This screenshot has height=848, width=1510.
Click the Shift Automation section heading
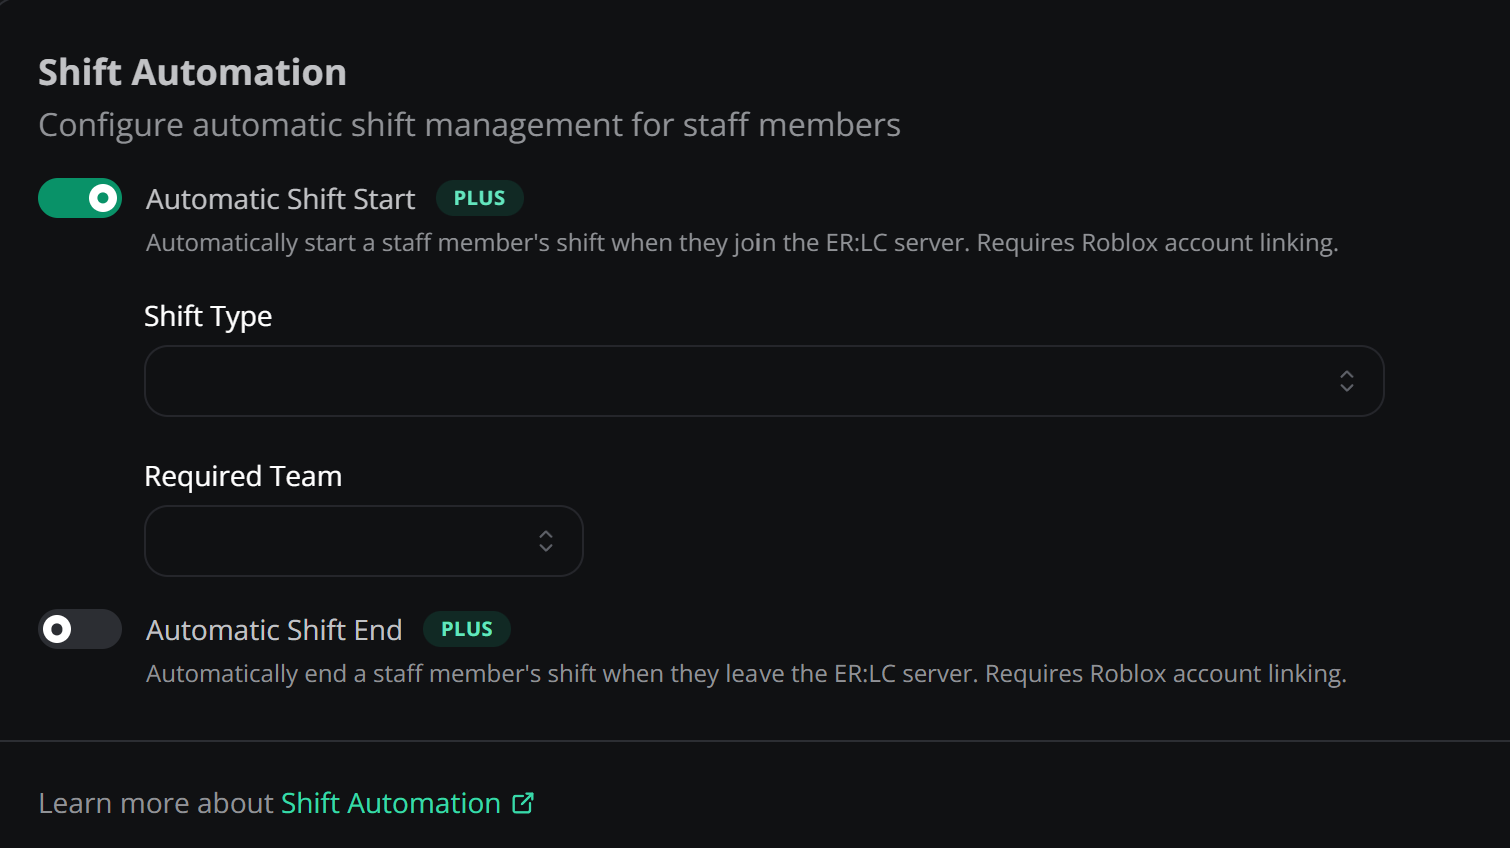pyautogui.click(x=192, y=71)
